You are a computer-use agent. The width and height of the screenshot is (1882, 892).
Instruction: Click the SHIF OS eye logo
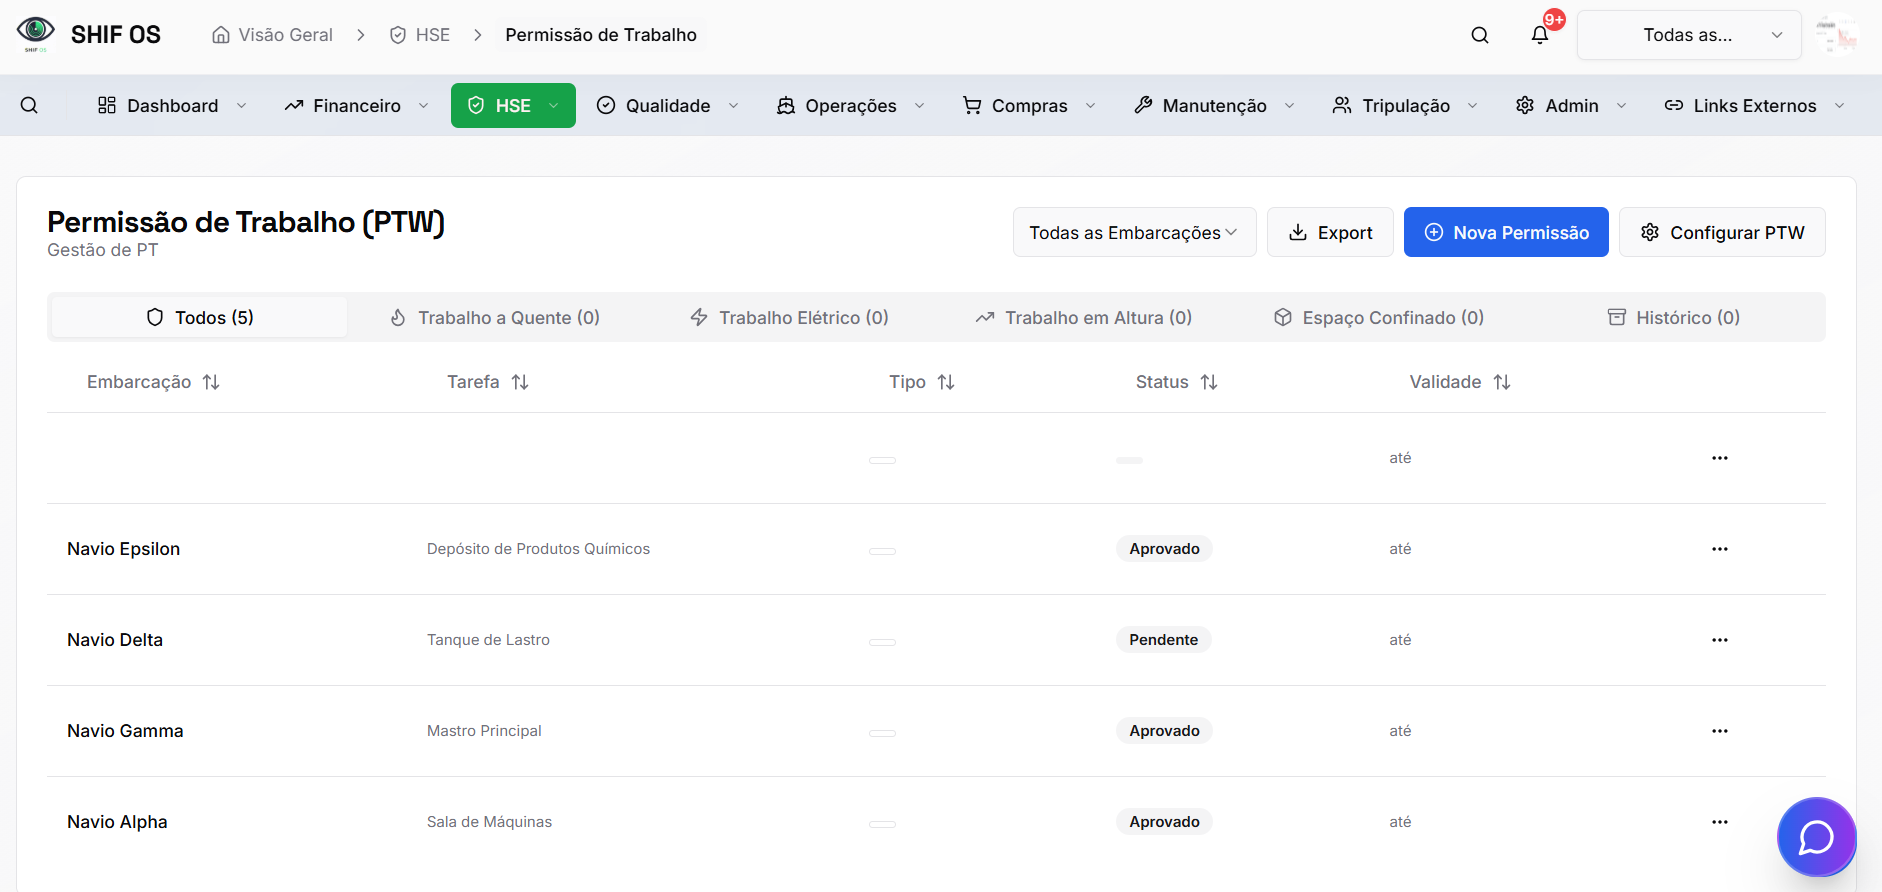click(36, 33)
